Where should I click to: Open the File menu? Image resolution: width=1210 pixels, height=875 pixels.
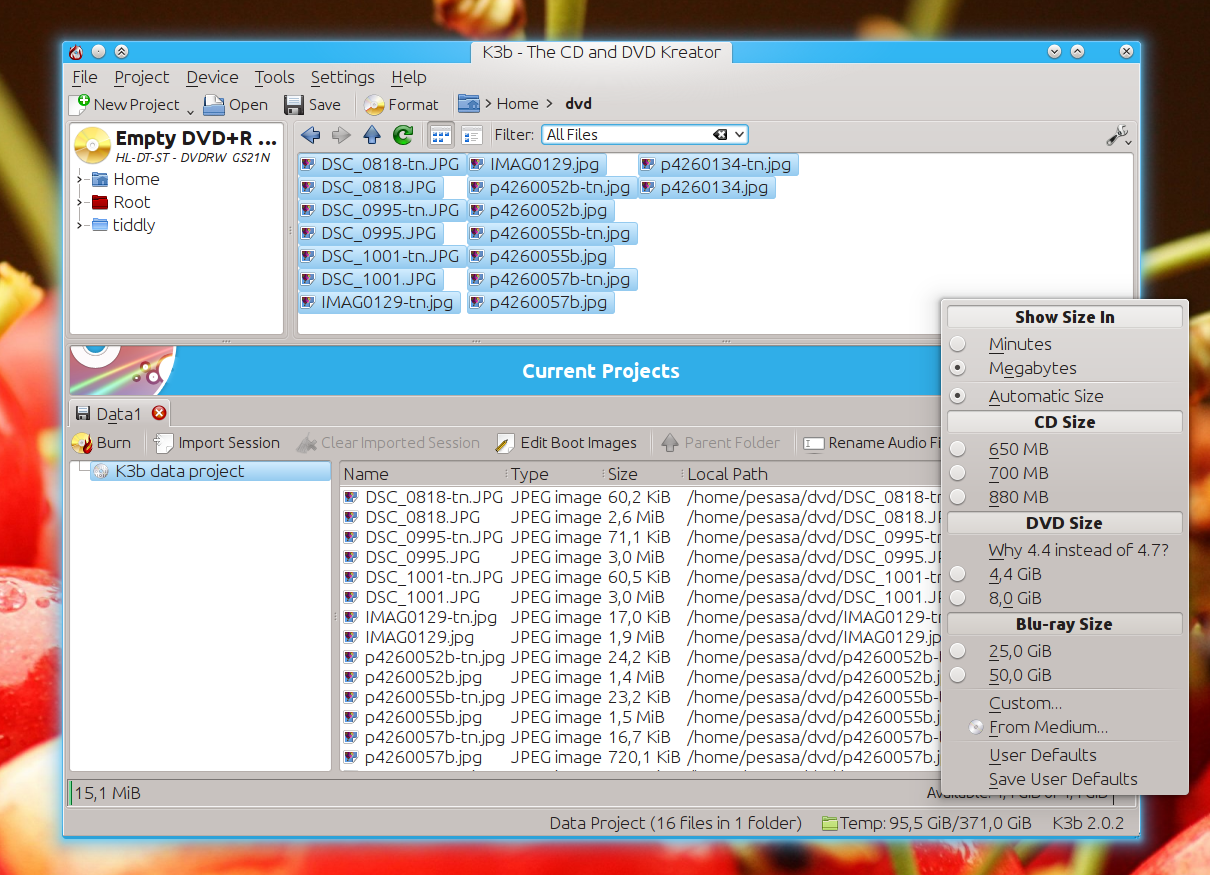pyautogui.click(x=85, y=77)
